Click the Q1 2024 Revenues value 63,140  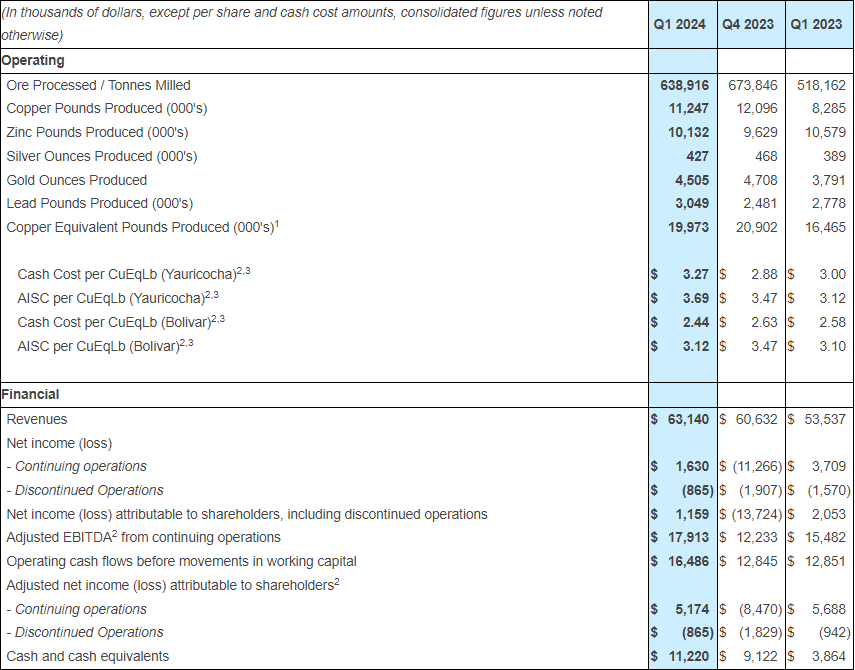pos(688,420)
